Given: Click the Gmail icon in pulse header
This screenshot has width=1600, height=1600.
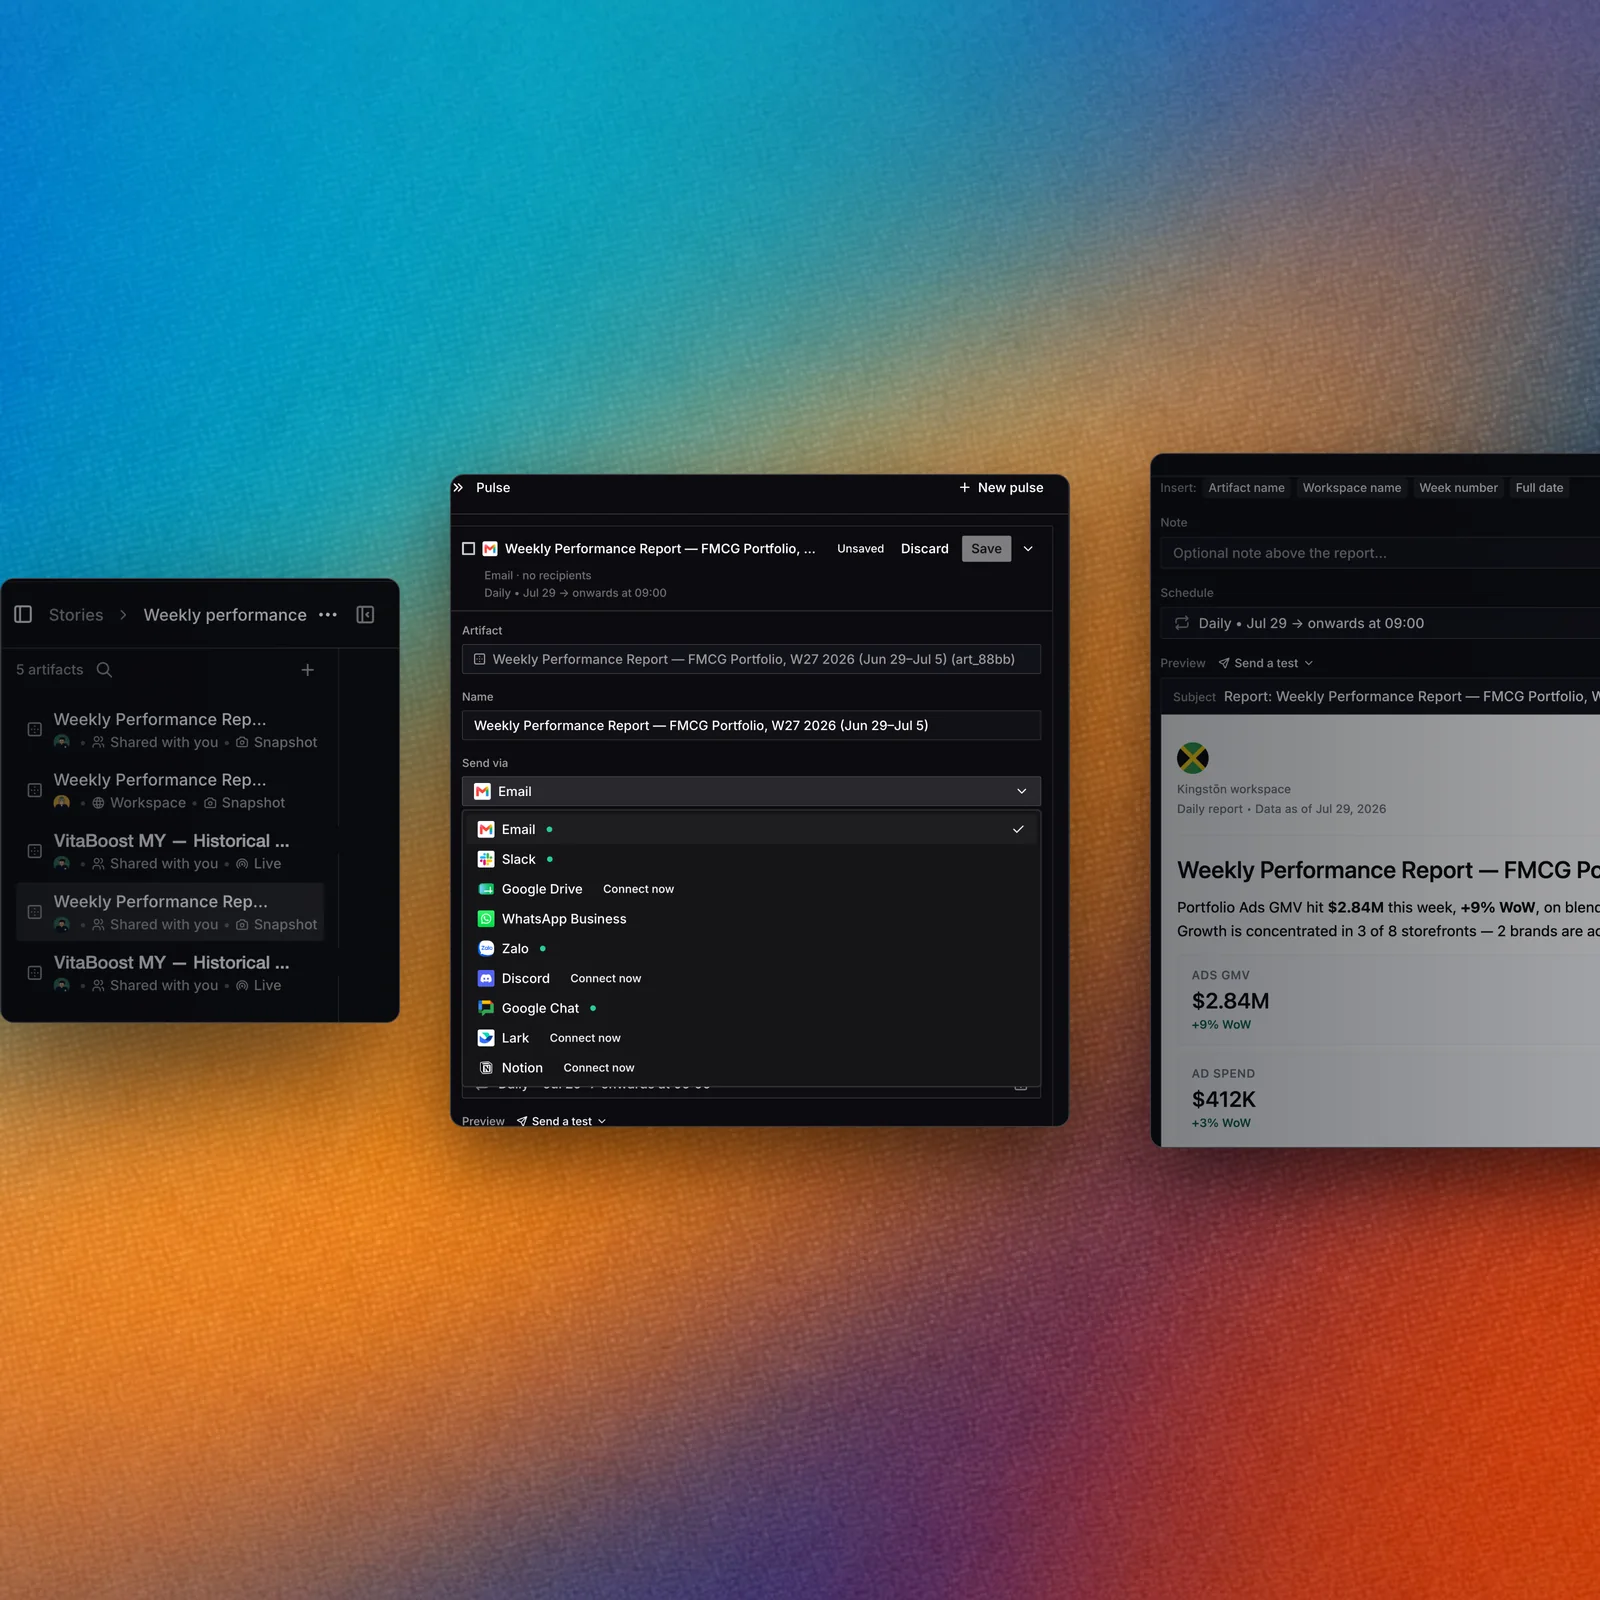Looking at the screenshot, I should pos(490,549).
